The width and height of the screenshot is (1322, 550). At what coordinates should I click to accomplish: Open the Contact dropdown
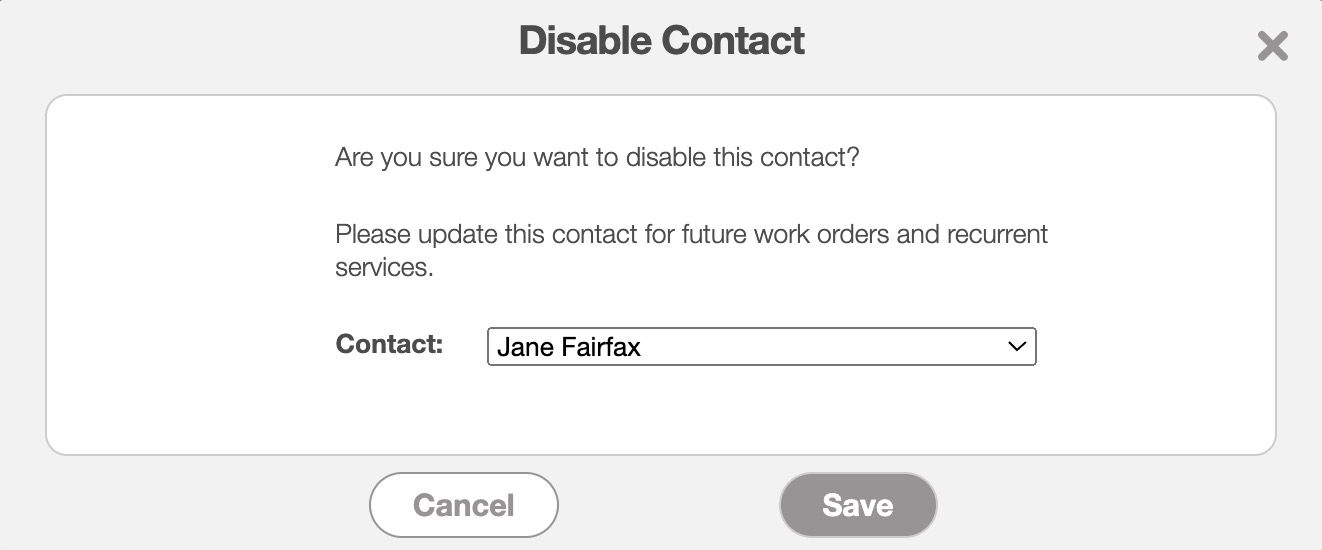pos(761,347)
